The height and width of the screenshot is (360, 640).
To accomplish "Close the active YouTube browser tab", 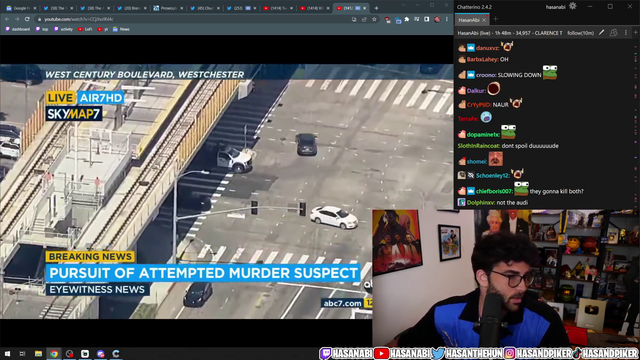I will click(x=365, y=8).
